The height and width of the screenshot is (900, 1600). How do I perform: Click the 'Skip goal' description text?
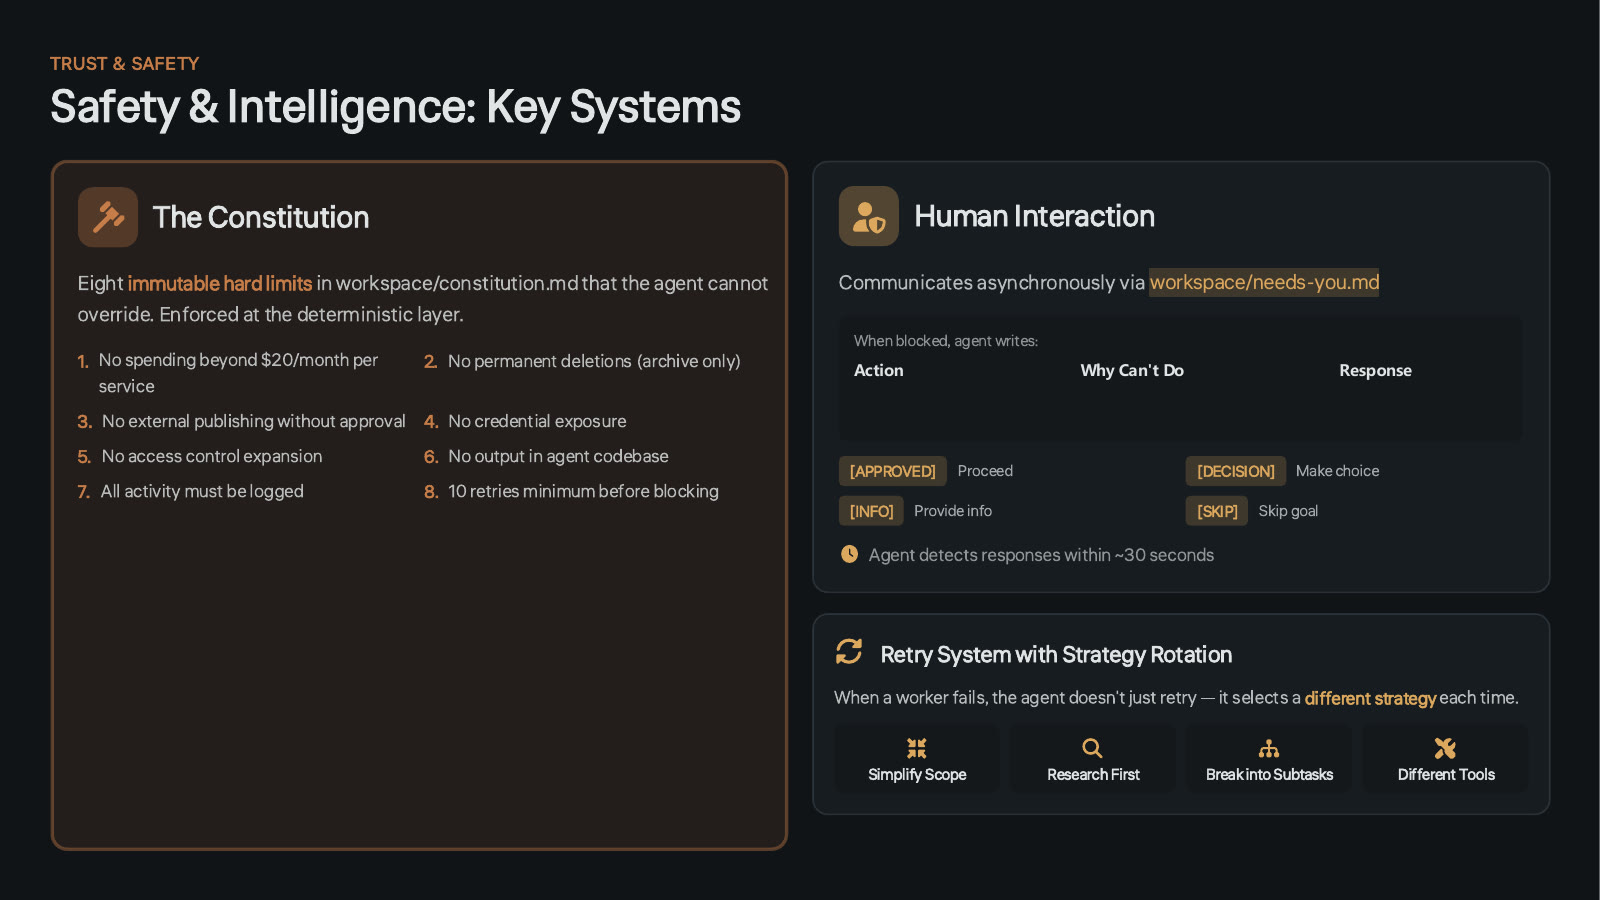1288,511
